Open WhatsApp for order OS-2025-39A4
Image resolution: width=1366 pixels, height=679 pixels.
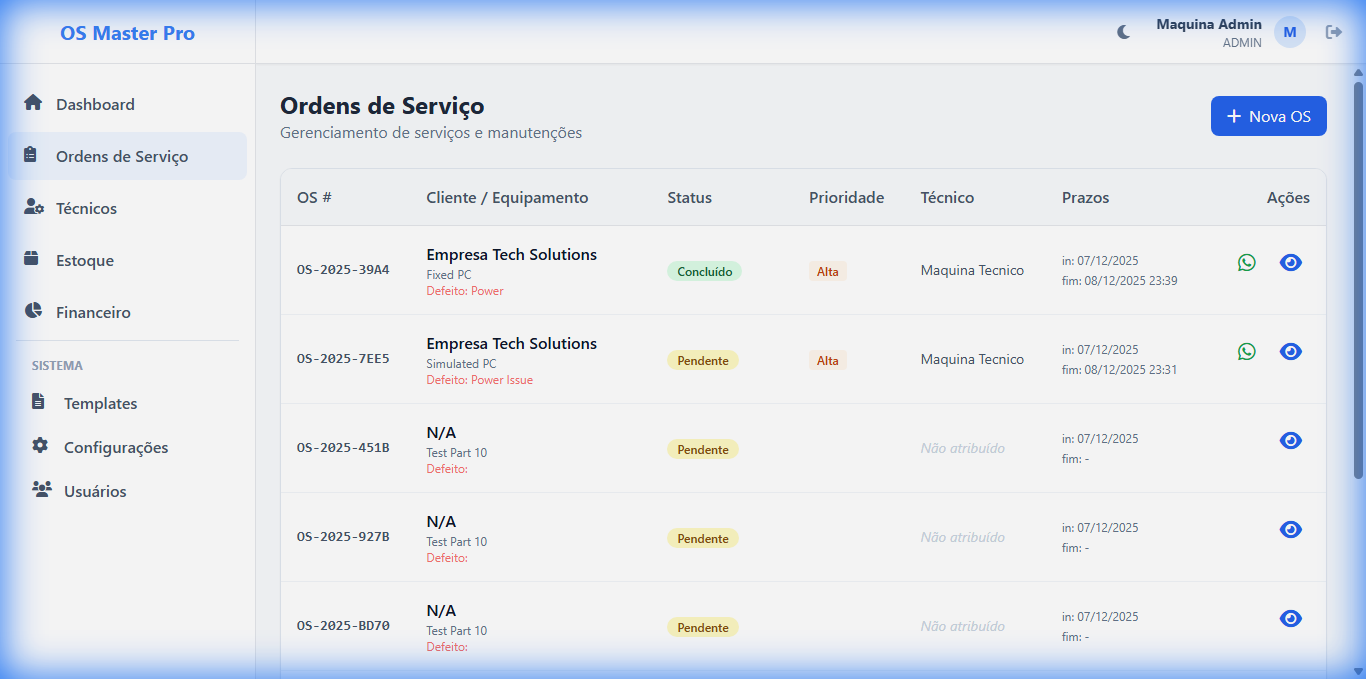(1246, 263)
